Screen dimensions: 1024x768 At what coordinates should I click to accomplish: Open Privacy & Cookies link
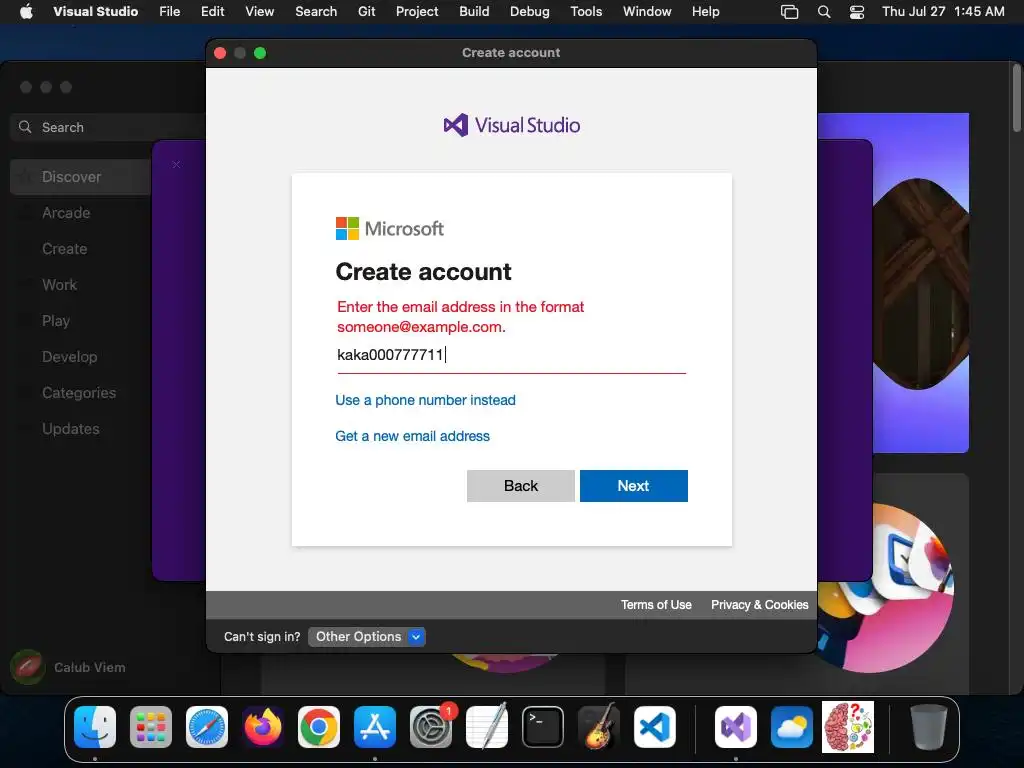760,605
